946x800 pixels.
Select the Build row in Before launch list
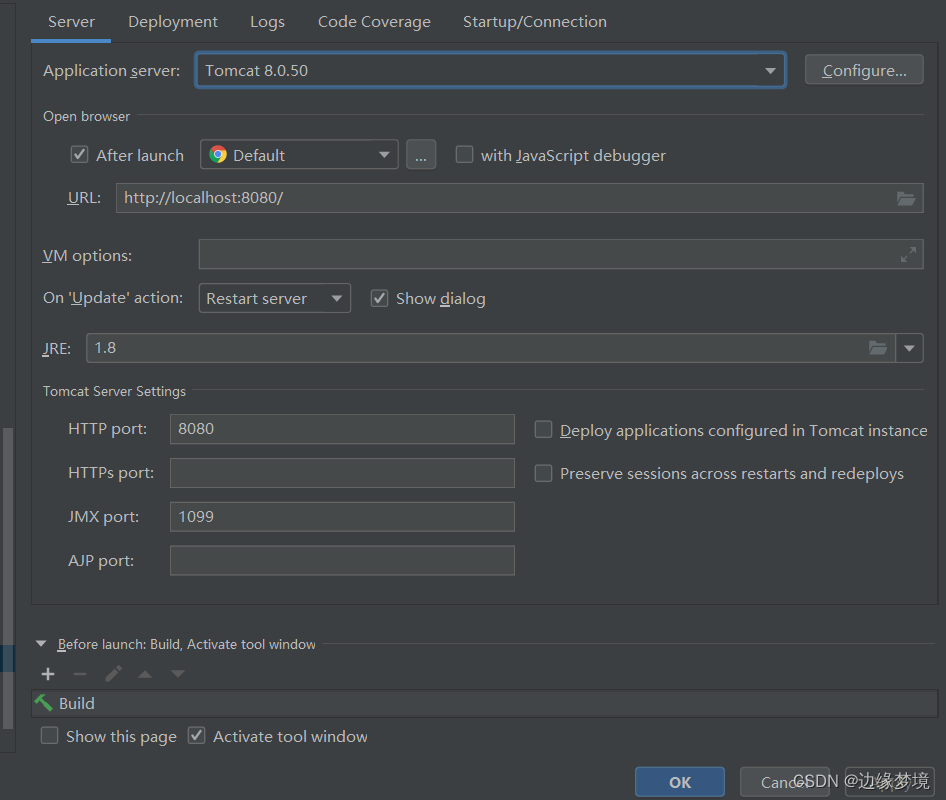(x=484, y=703)
